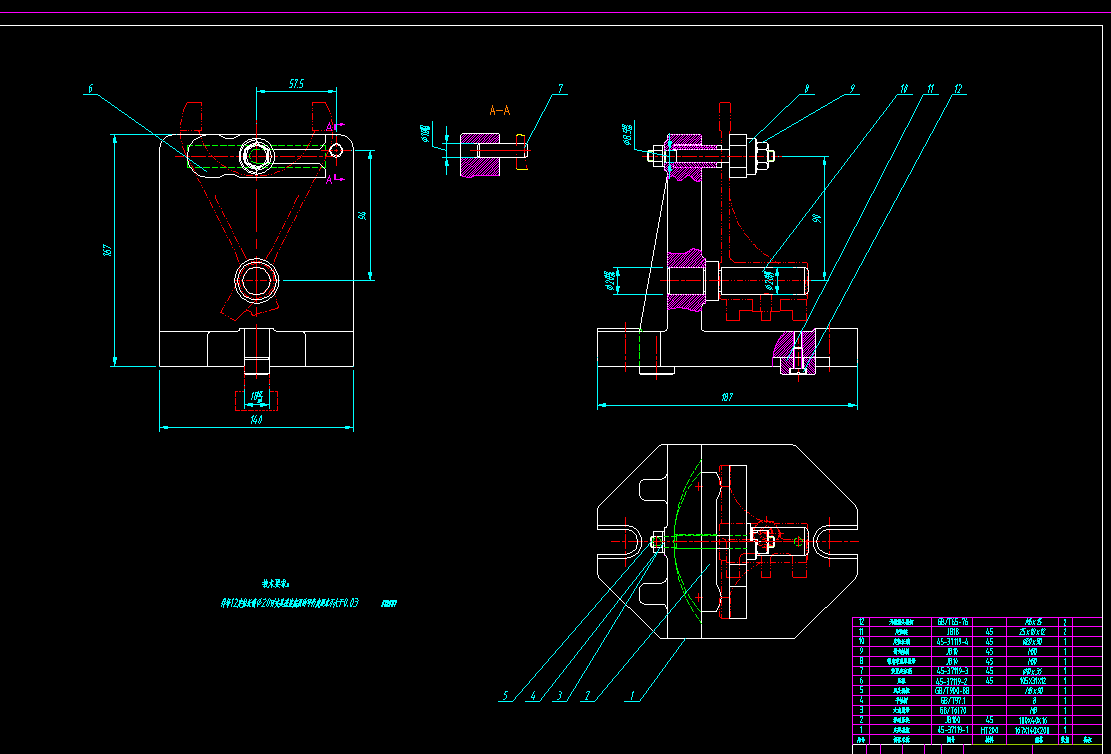The height and width of the screenshot is (754, 1111).
Task: Click part callout number 9 label
Action: pos(852,89)
